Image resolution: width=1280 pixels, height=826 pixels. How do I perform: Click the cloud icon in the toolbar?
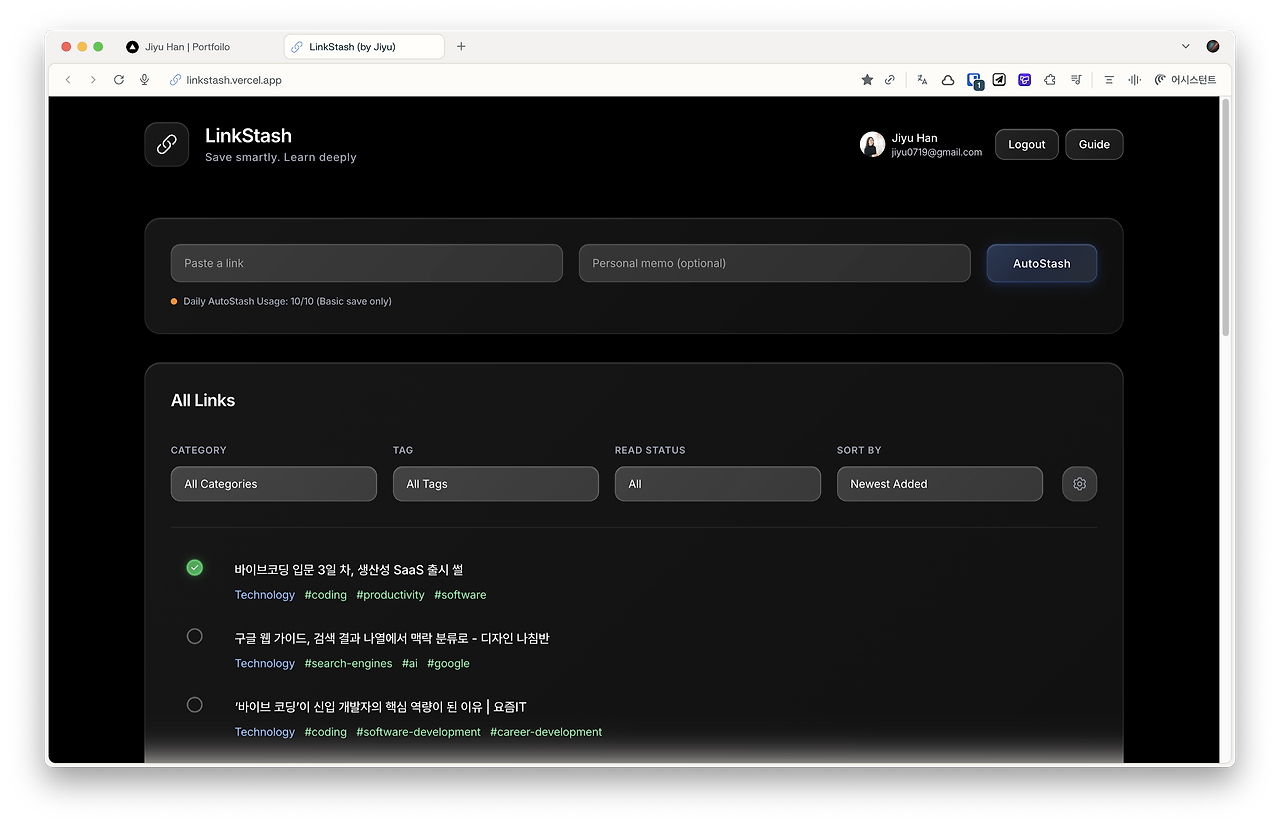pos(947,79)
